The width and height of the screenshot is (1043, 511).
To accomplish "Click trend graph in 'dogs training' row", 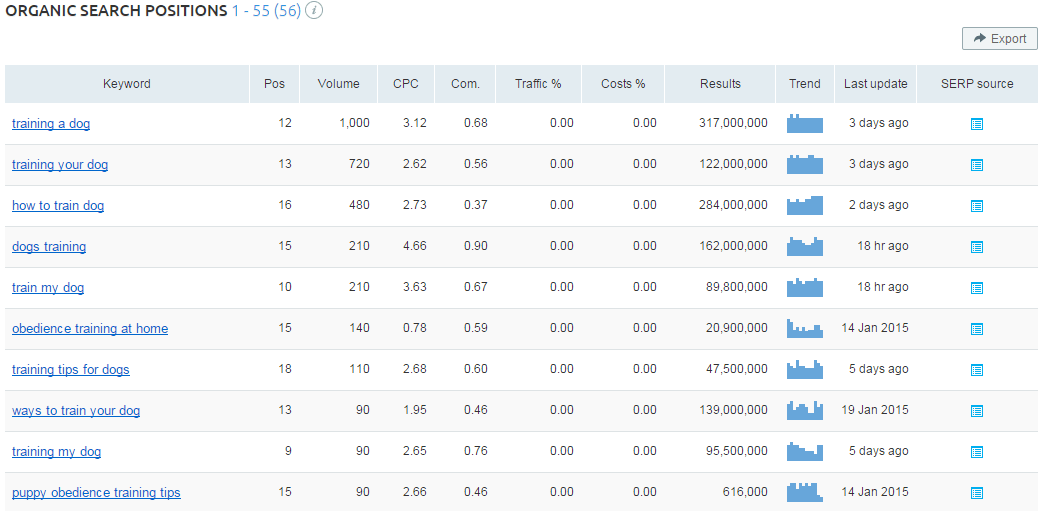I will pyautogui.click(x=805, y=247).
